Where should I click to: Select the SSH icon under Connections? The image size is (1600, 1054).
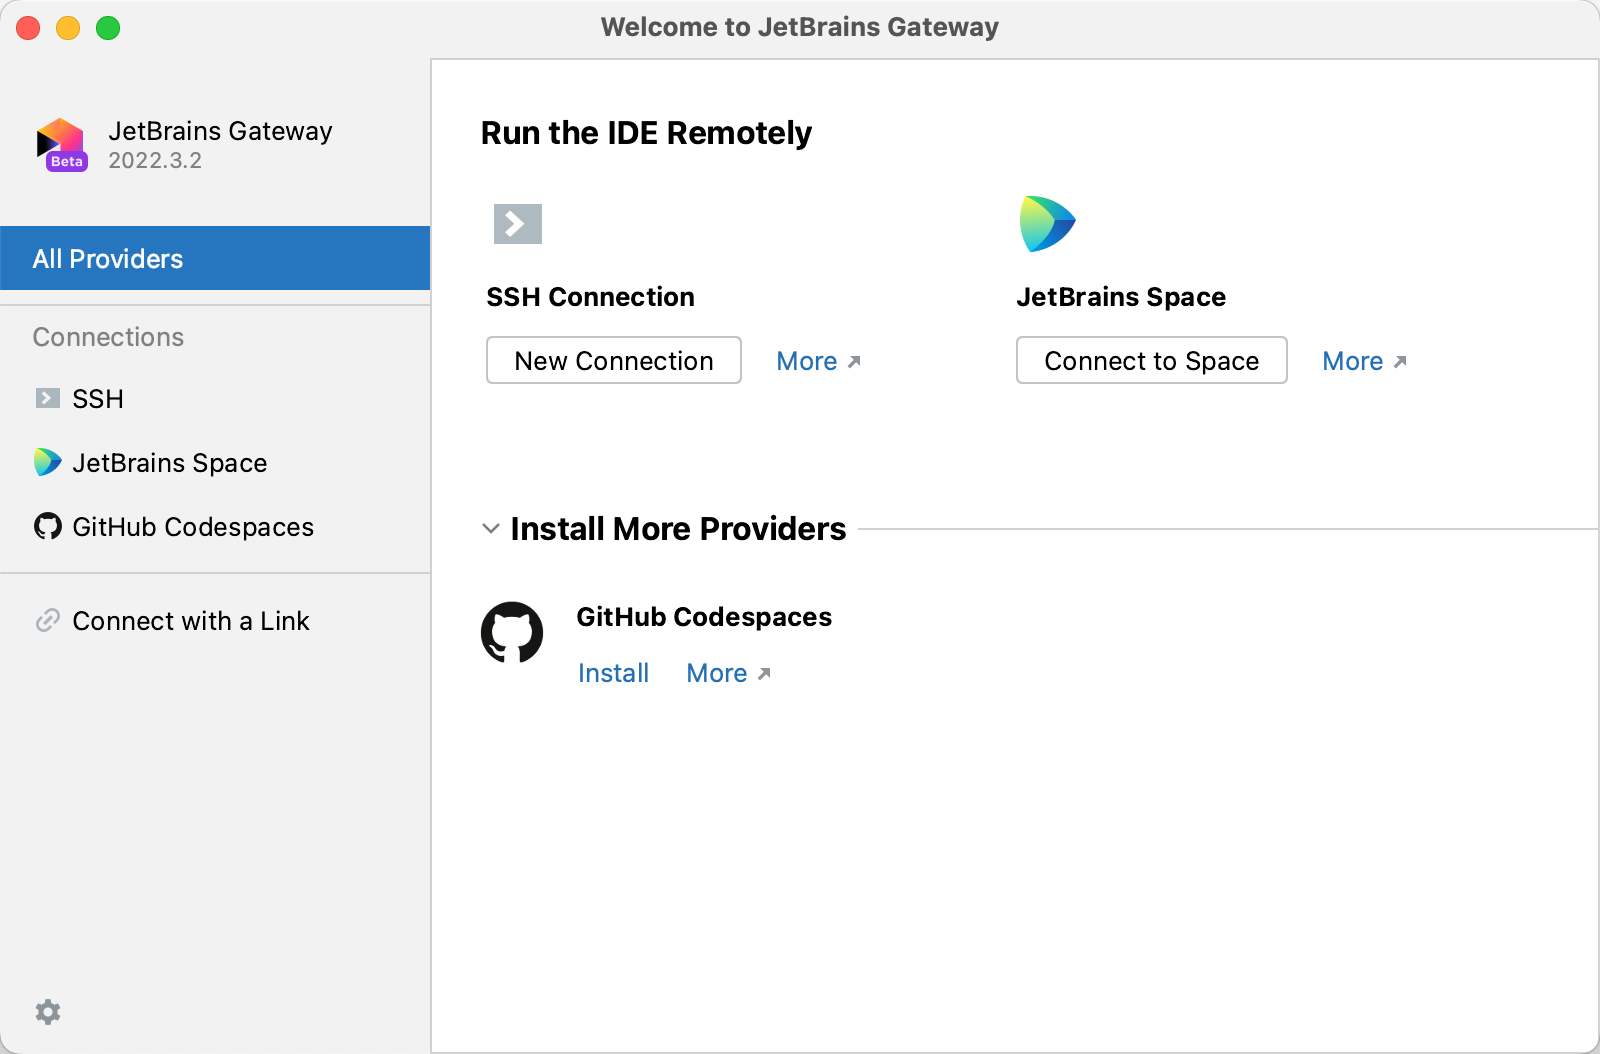click(x=46, y=398)
